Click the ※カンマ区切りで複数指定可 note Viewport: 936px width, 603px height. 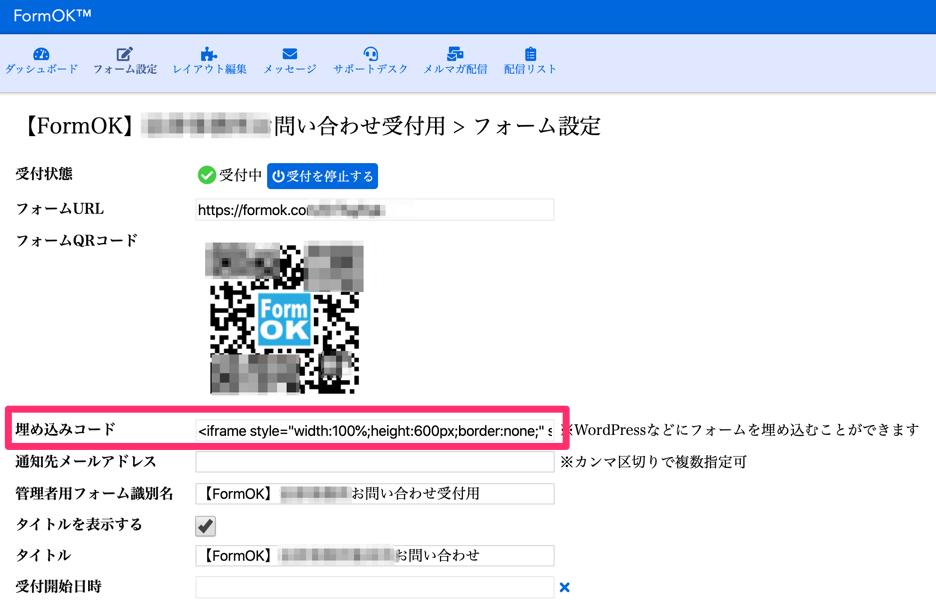click(653, 462)
